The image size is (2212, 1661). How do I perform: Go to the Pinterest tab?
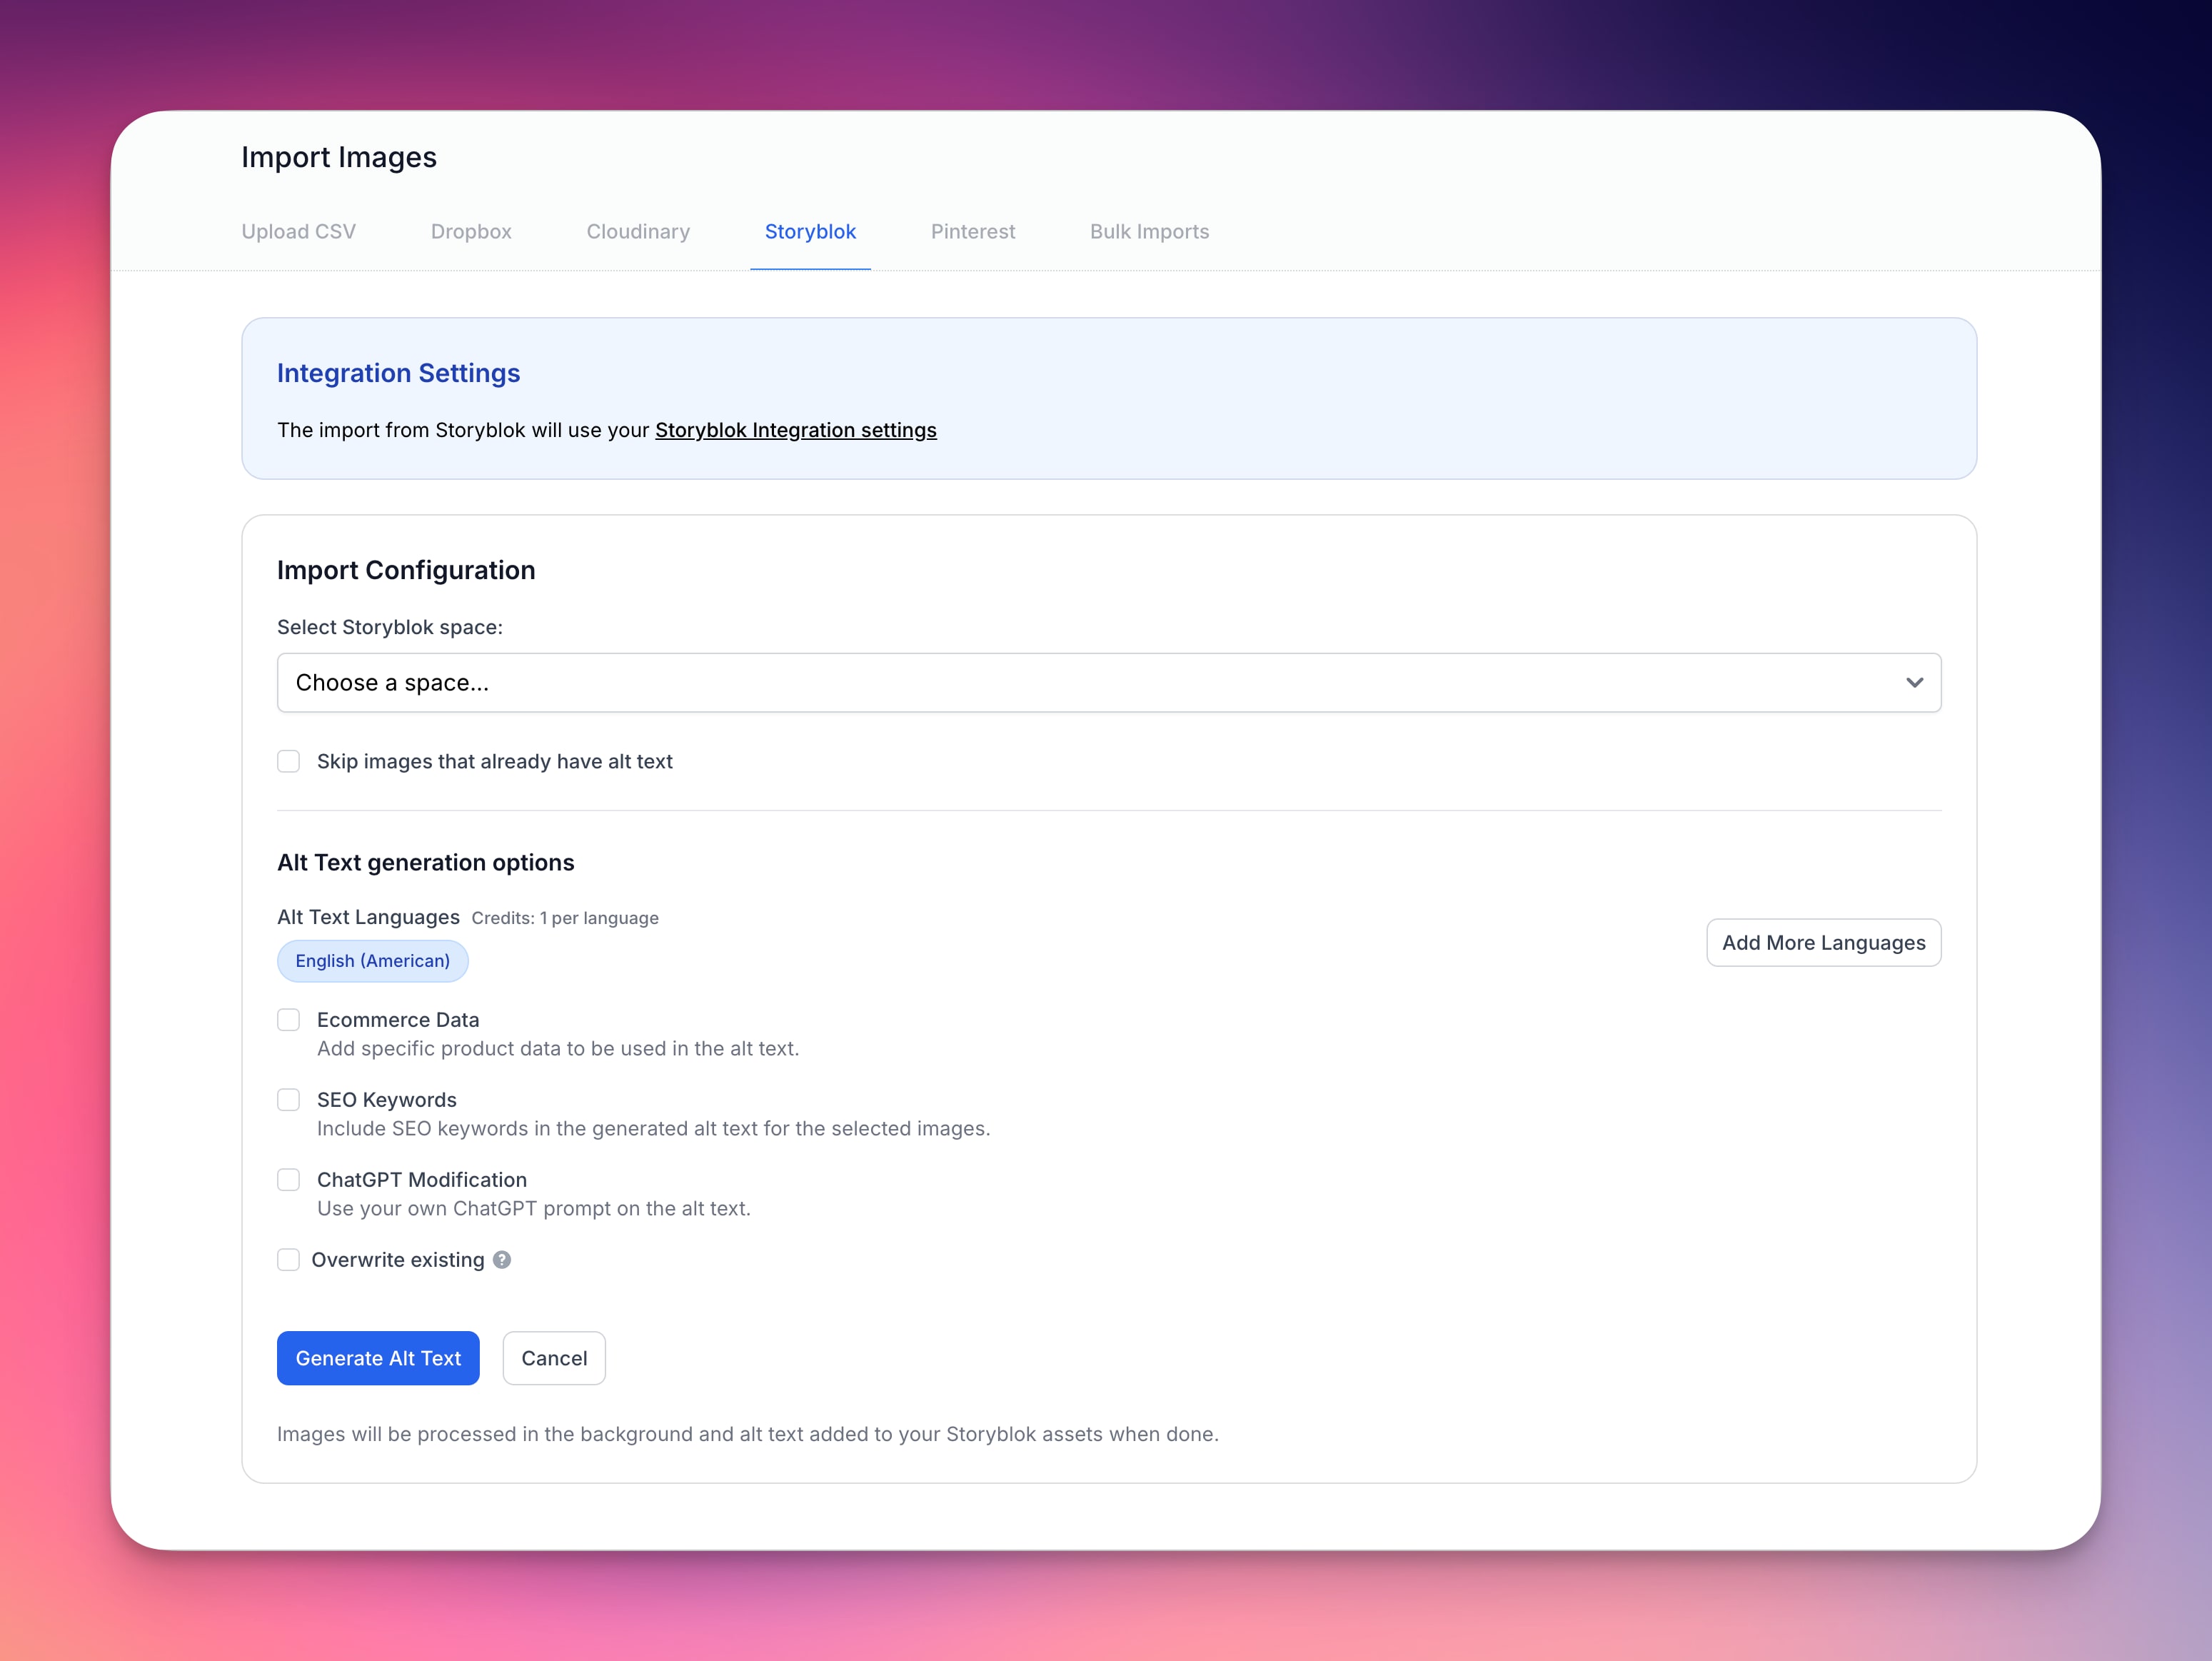click(972, 232)
